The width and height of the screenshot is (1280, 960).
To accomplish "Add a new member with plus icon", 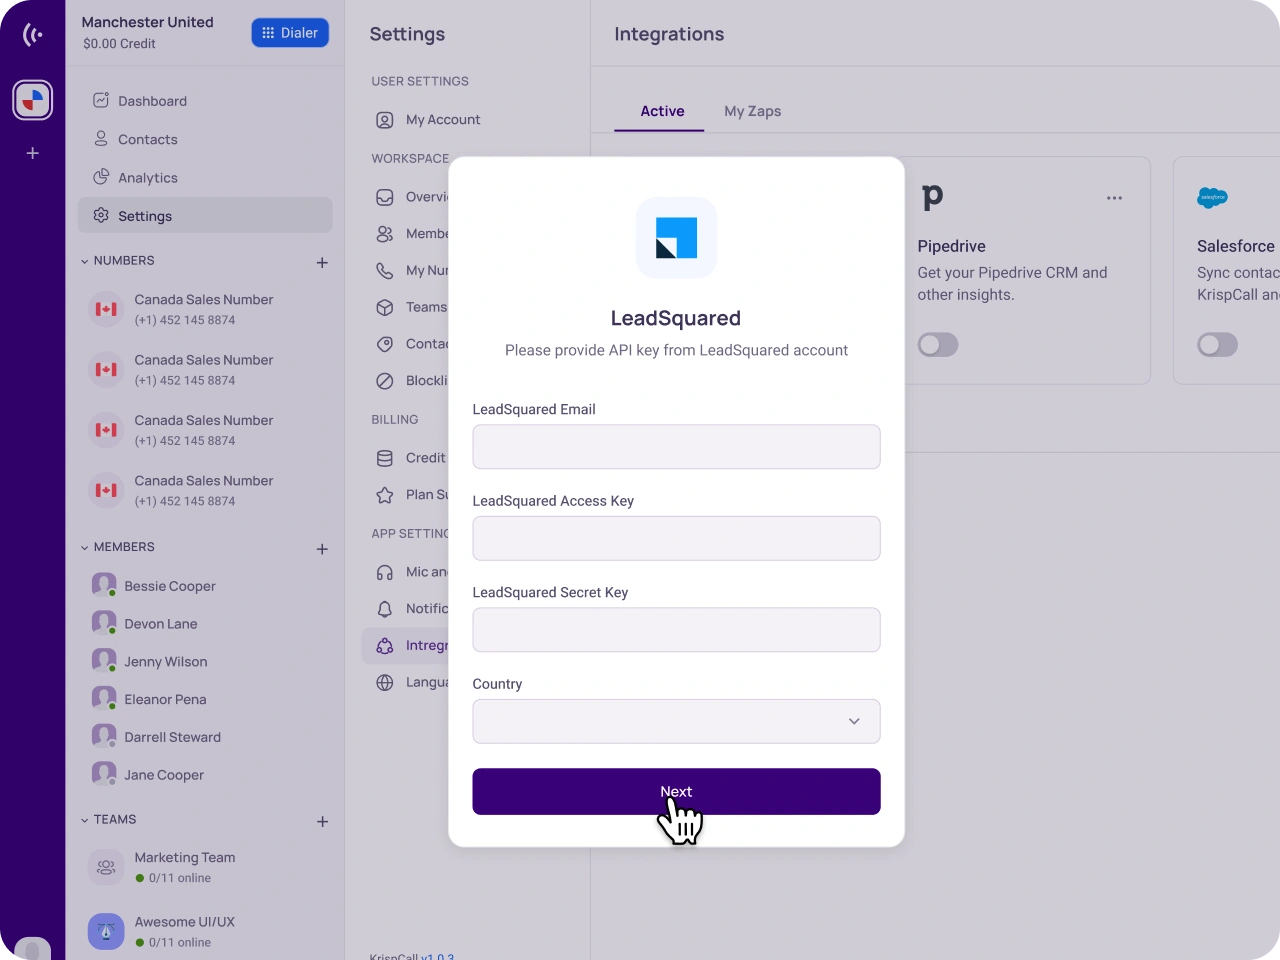I will click(x=322, y=549).
